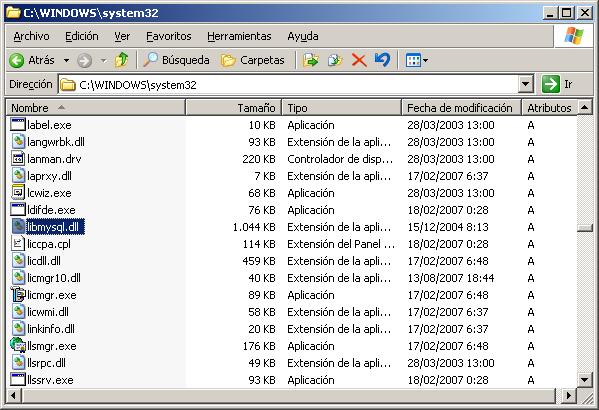Click the vertical scrollbar down arrow

(584, 380)
